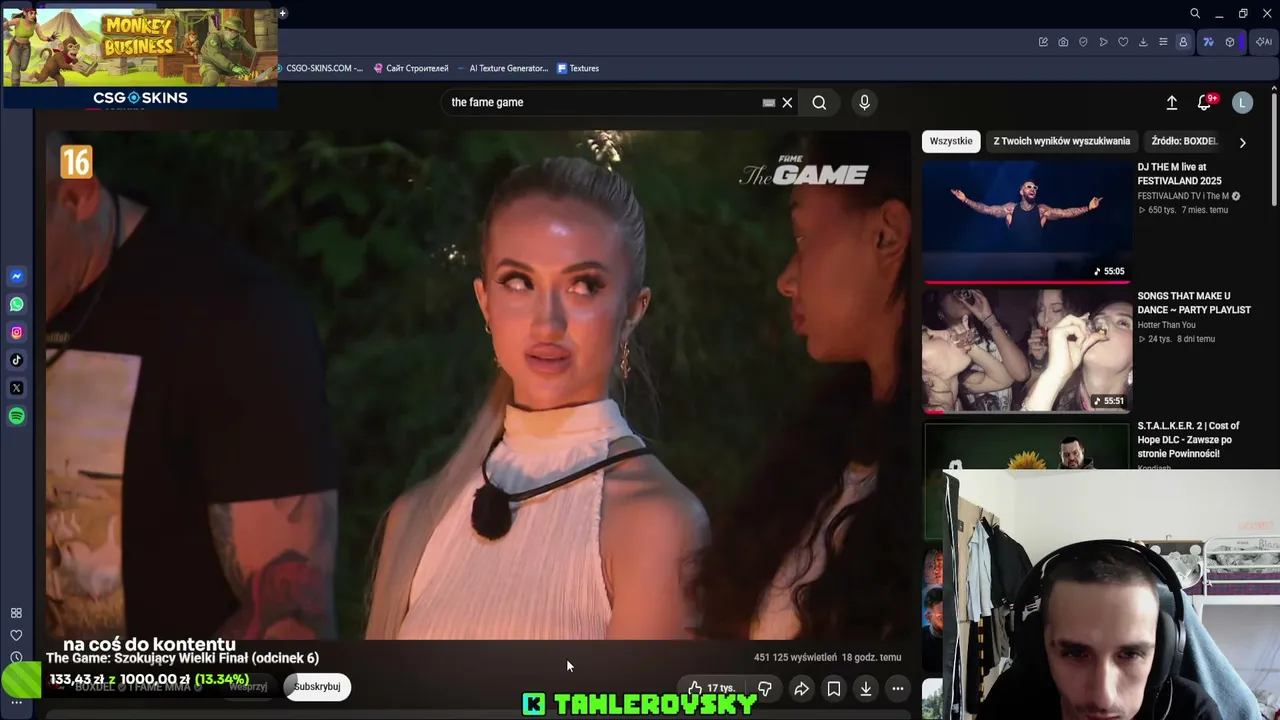Click the send/flow arrow toolbar icon
This screenshot has width=1280, height=720.
pyautogui.click(x=1103, y=42)
